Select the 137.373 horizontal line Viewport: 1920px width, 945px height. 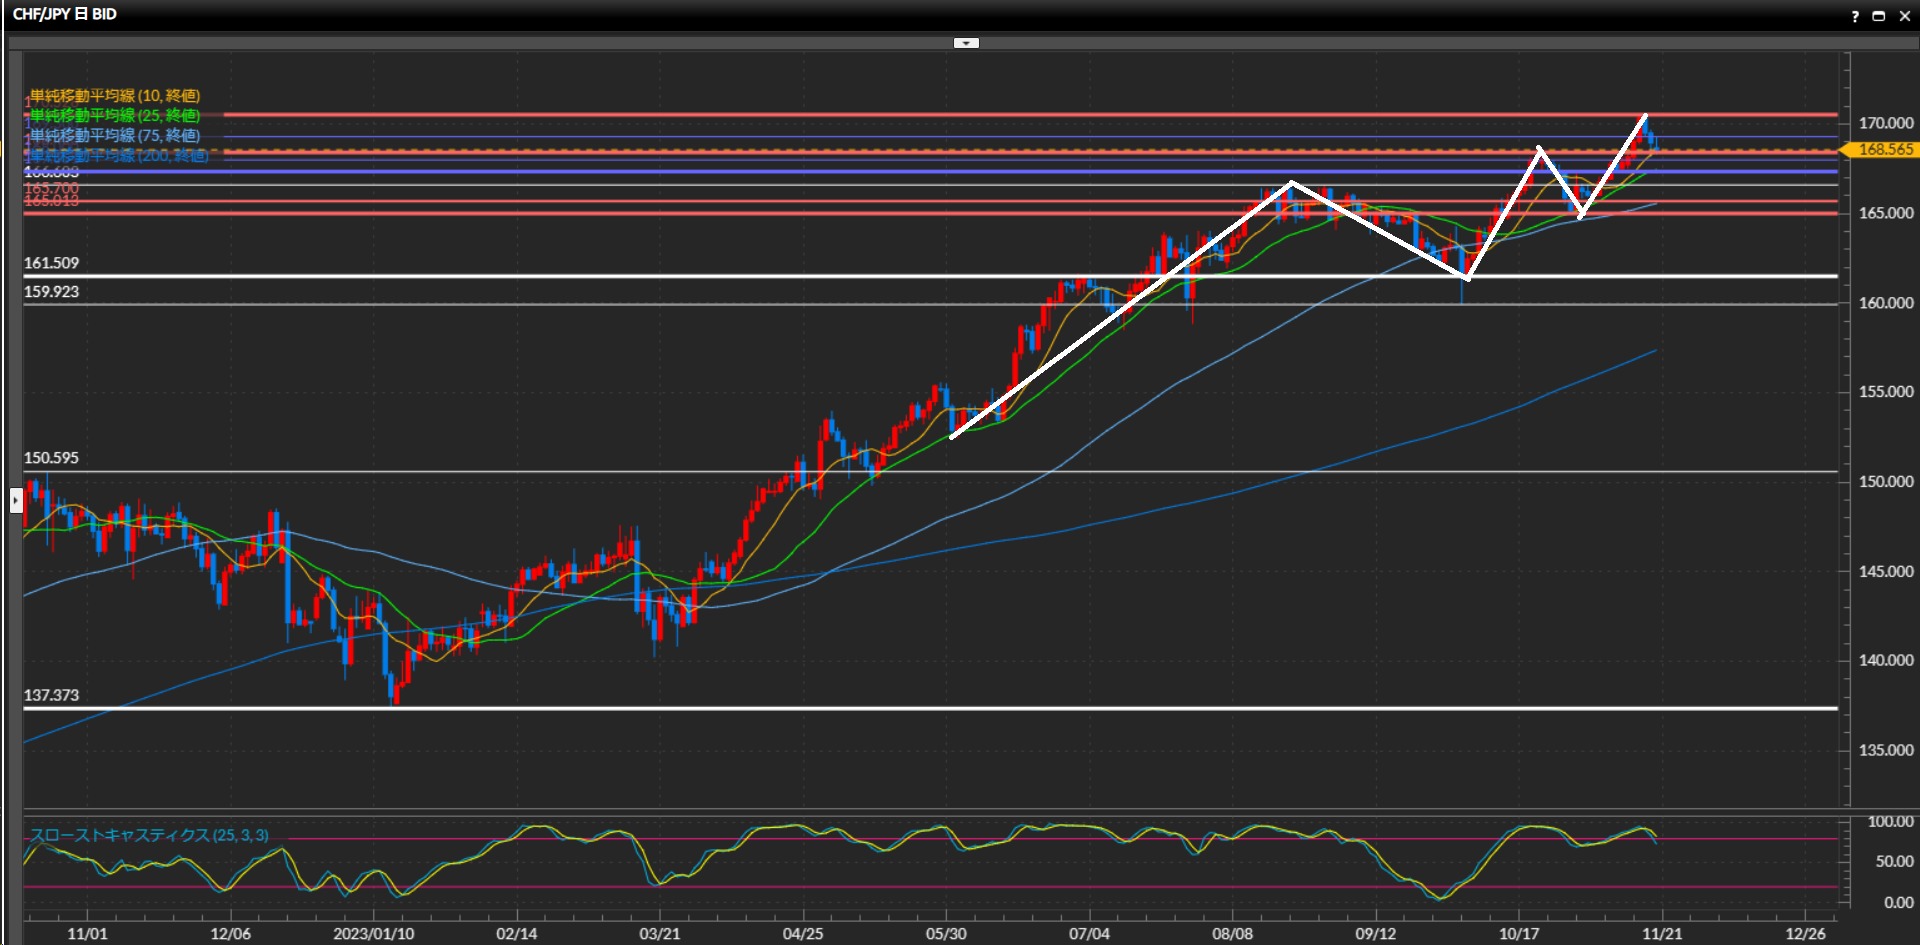click(600, 708)
